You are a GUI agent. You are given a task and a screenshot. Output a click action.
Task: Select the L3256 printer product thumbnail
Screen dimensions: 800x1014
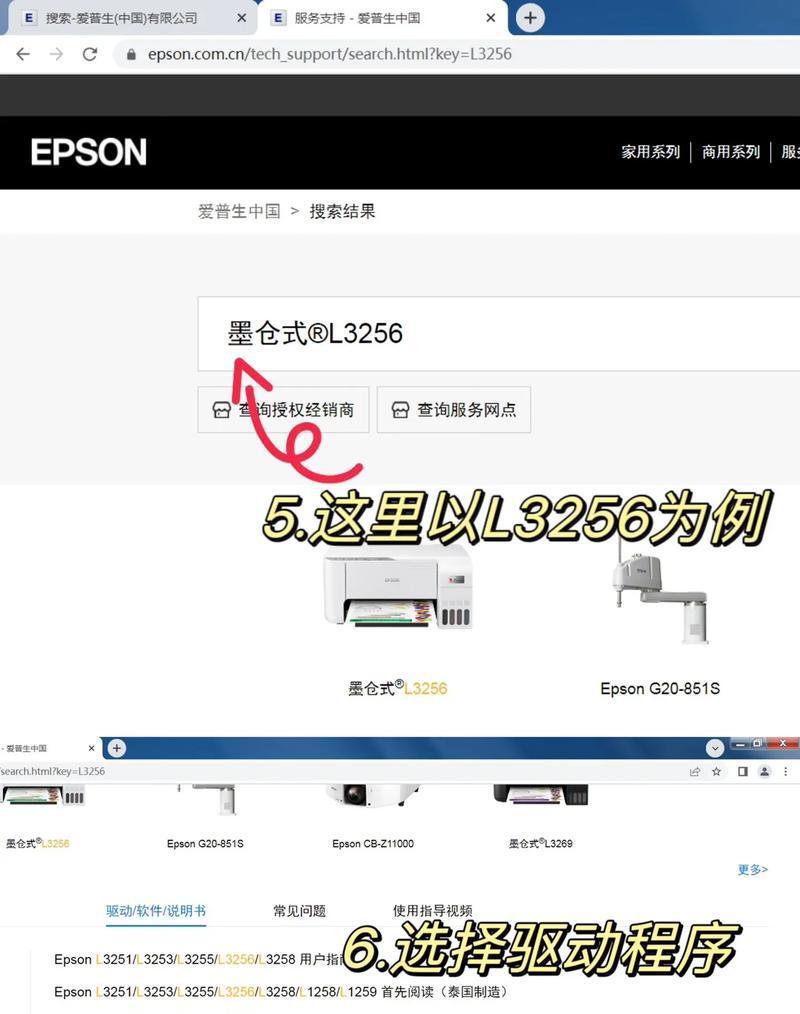coord(398,587)
